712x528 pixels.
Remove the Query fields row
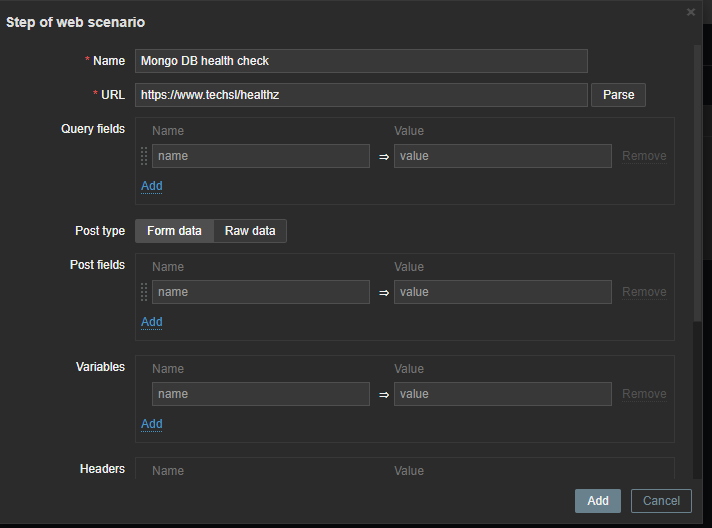click(644, 156)
